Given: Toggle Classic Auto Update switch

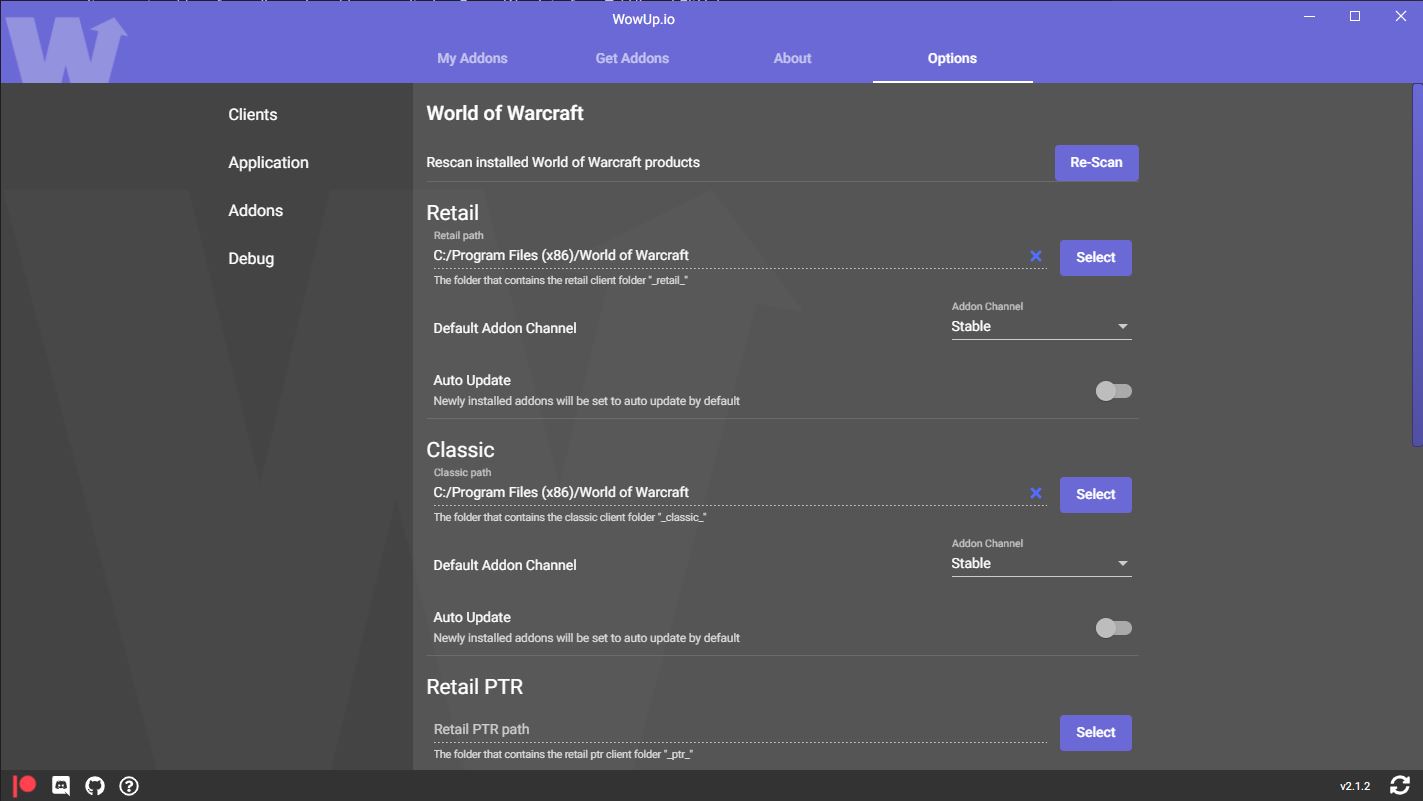Looking at the screenshot, I should point(1113,628).
